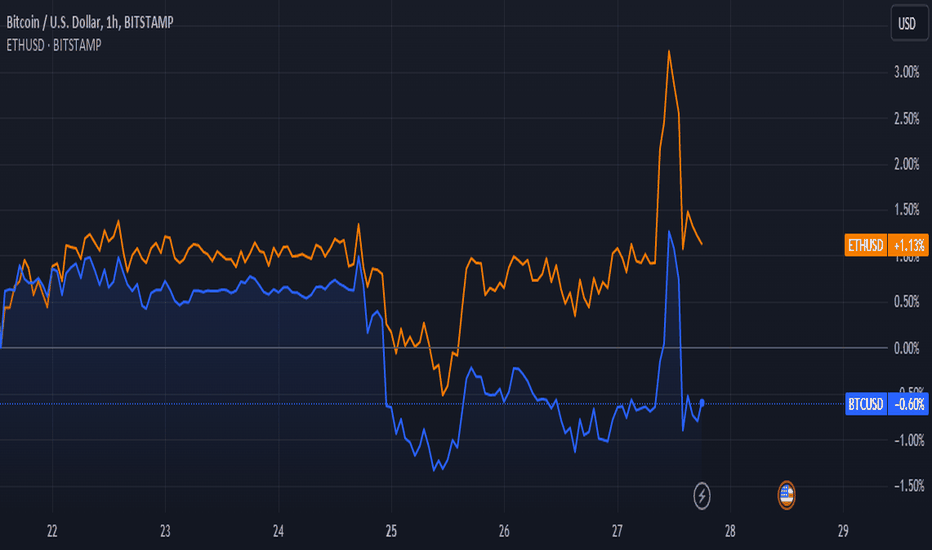Click the 1.50% price scale label
Image resolution: width=932 pixels, height=550 pixels.
tap(907, 209)
